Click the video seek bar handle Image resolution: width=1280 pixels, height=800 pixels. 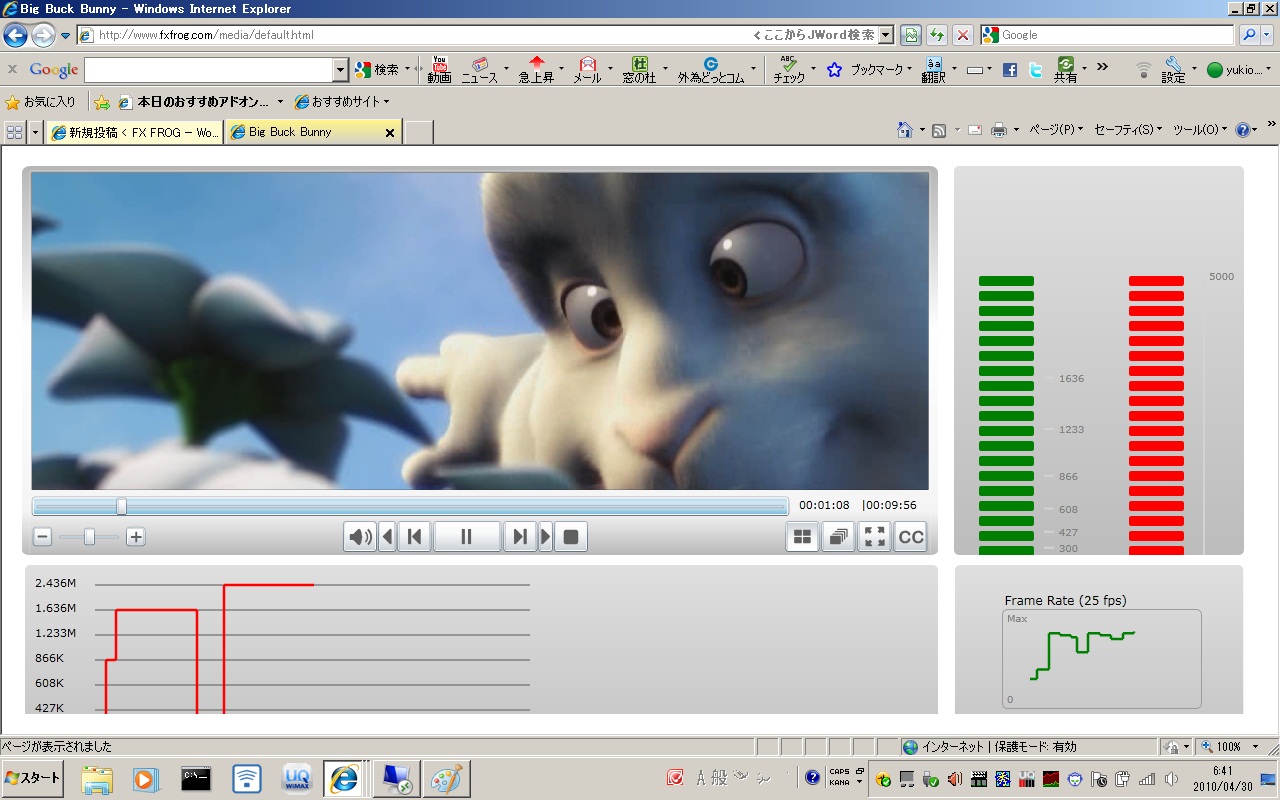click(121, 506)
